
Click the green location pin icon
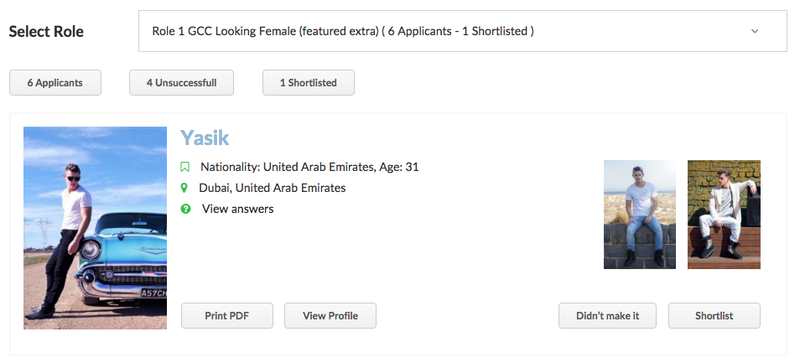(x=184, y=188)
